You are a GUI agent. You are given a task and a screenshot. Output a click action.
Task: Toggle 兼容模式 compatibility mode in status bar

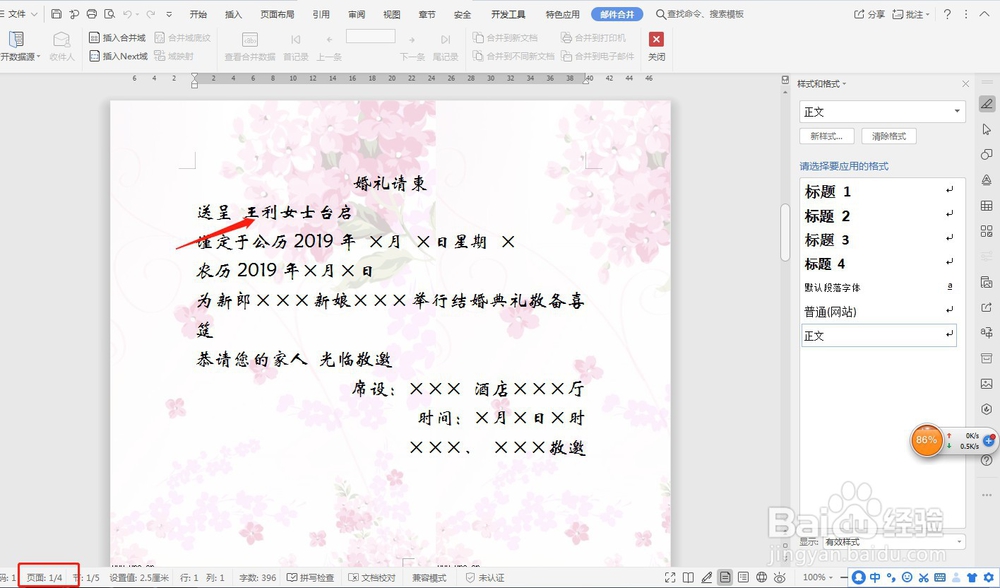[x=429, y=577]
